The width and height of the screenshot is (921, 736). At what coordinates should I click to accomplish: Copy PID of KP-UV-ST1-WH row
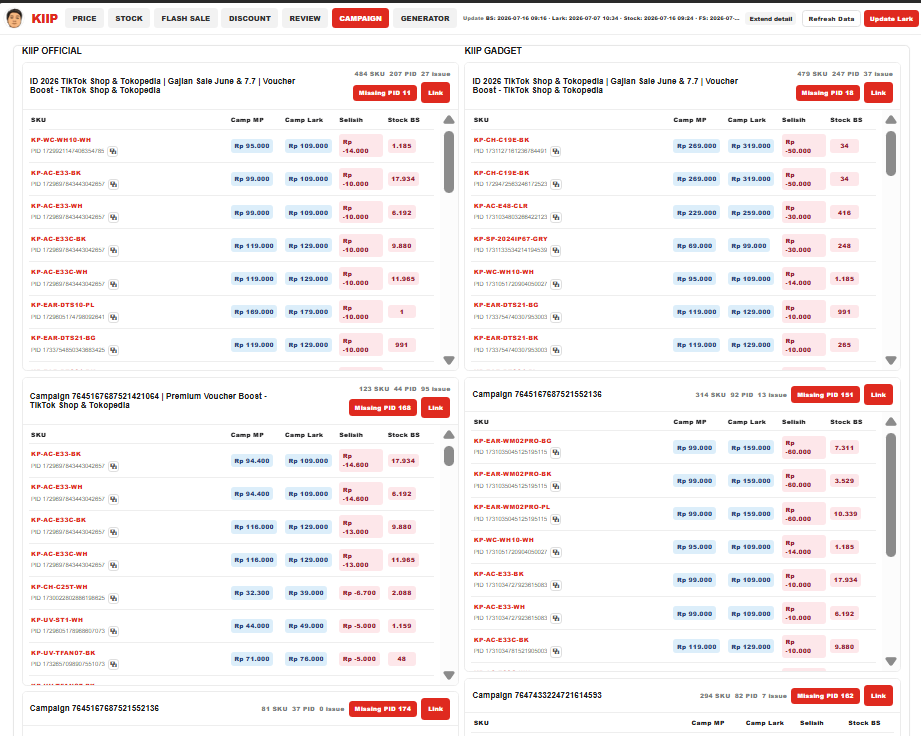tap(113, 631)
